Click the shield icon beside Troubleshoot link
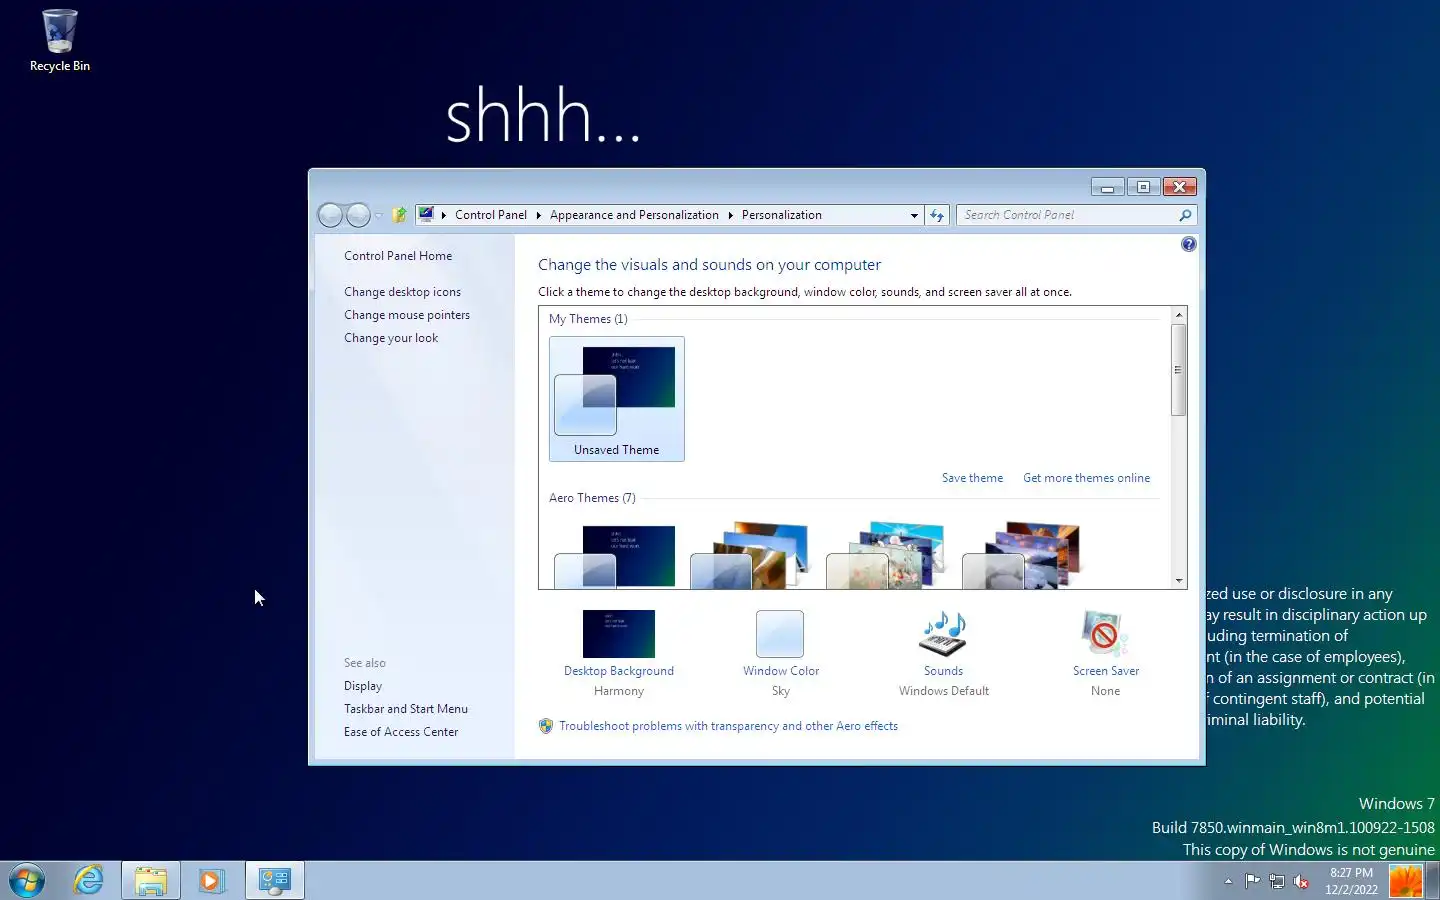The image size is (1440, 900). (546, 726)
